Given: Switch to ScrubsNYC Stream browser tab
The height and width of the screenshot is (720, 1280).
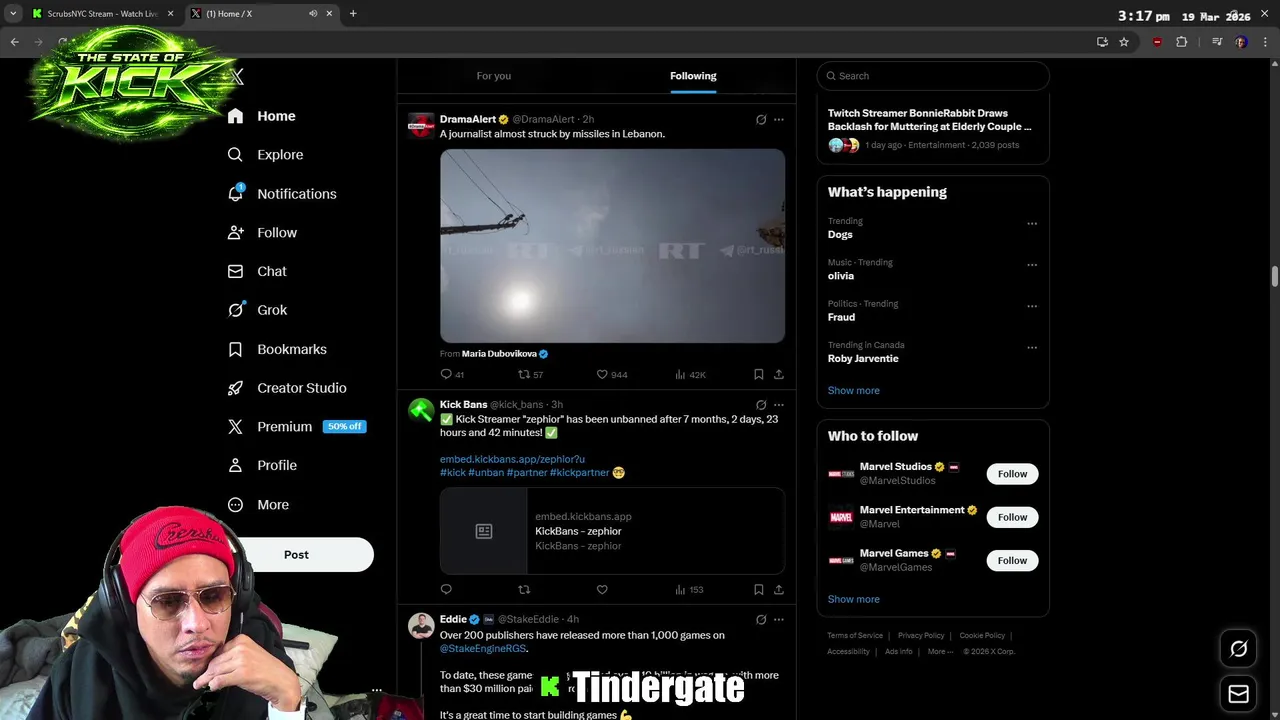Looking at the screenshot, I should click(103, 14).
